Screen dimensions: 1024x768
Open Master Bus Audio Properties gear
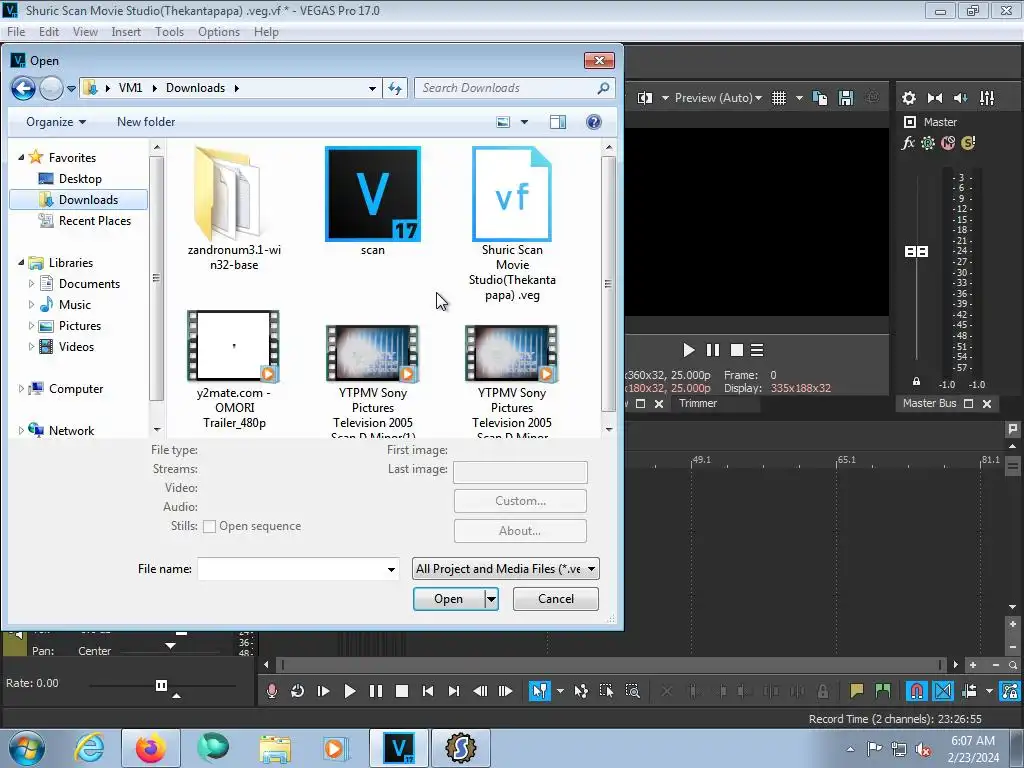point(908,98)
